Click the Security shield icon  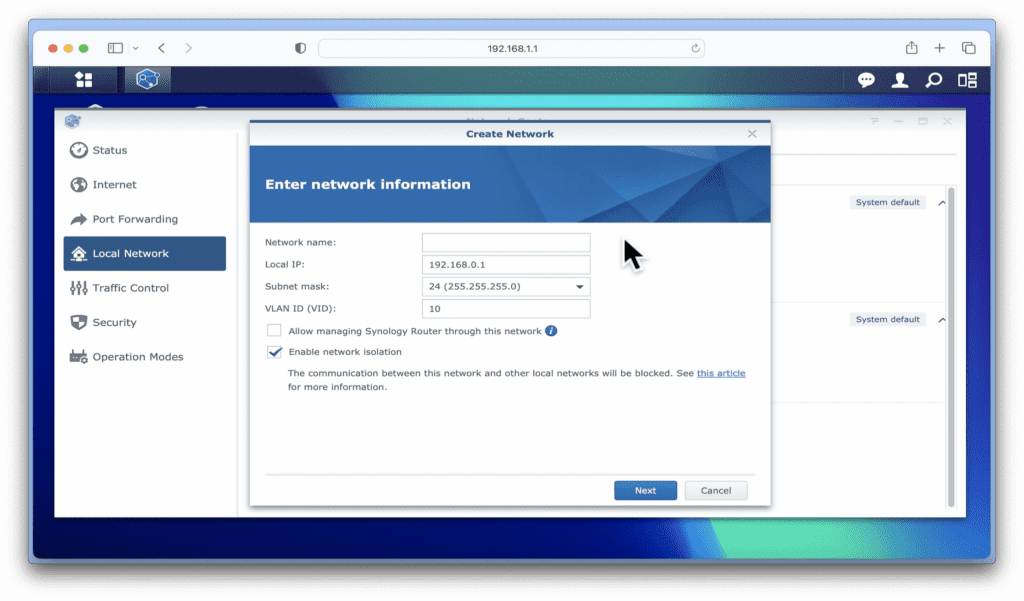click(x=79, y=323)
